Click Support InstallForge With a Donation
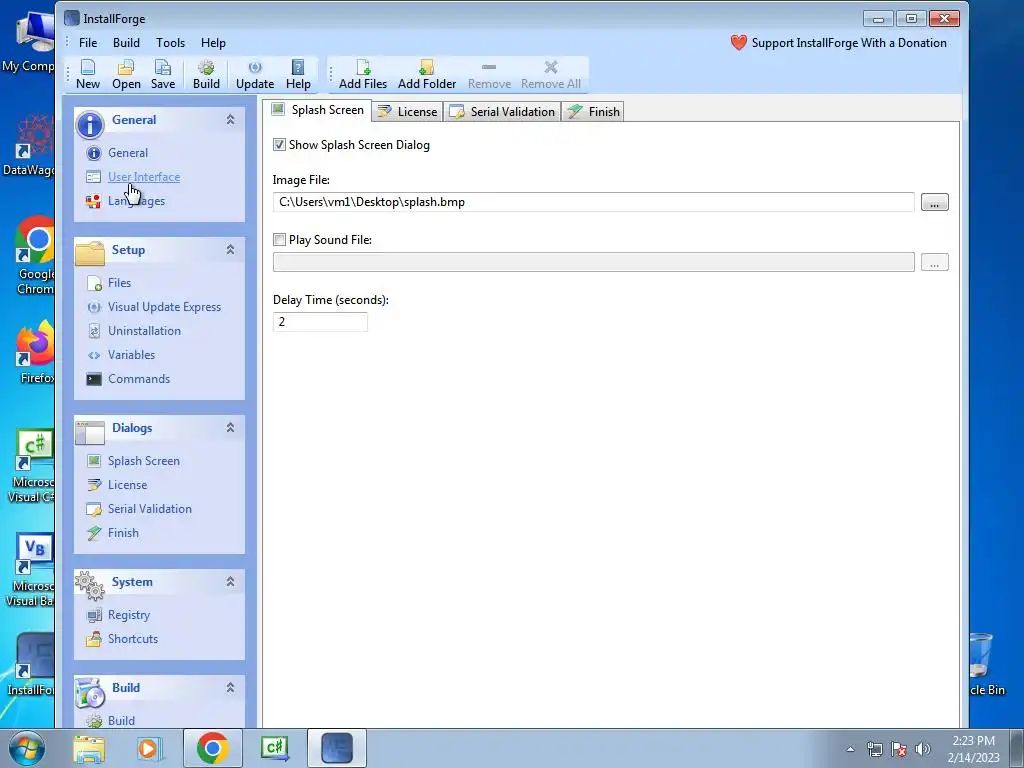Image resolution: width=1024 pixels, height=768 pixels. pos(839,43)
